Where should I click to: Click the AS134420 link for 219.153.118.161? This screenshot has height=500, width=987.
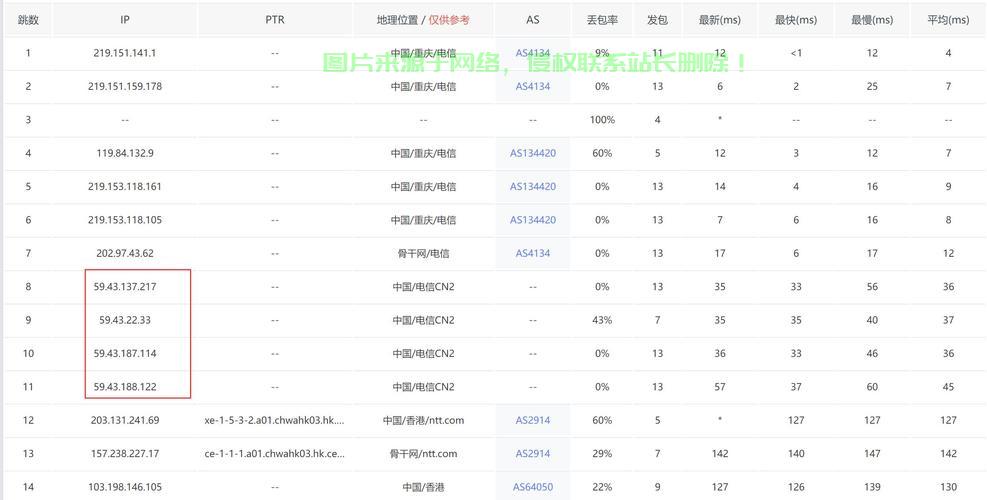[533, 187]
